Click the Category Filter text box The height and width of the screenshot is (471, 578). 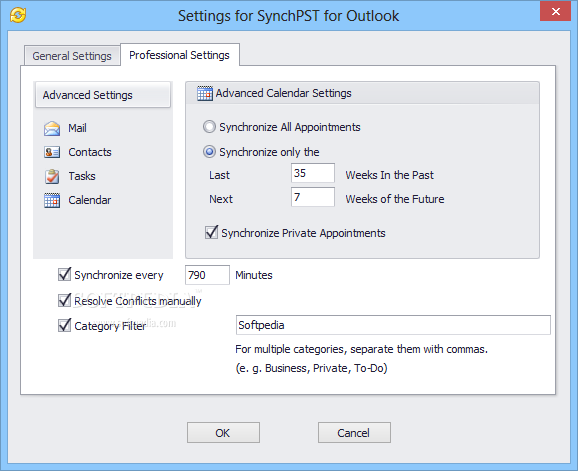point(393,325)
